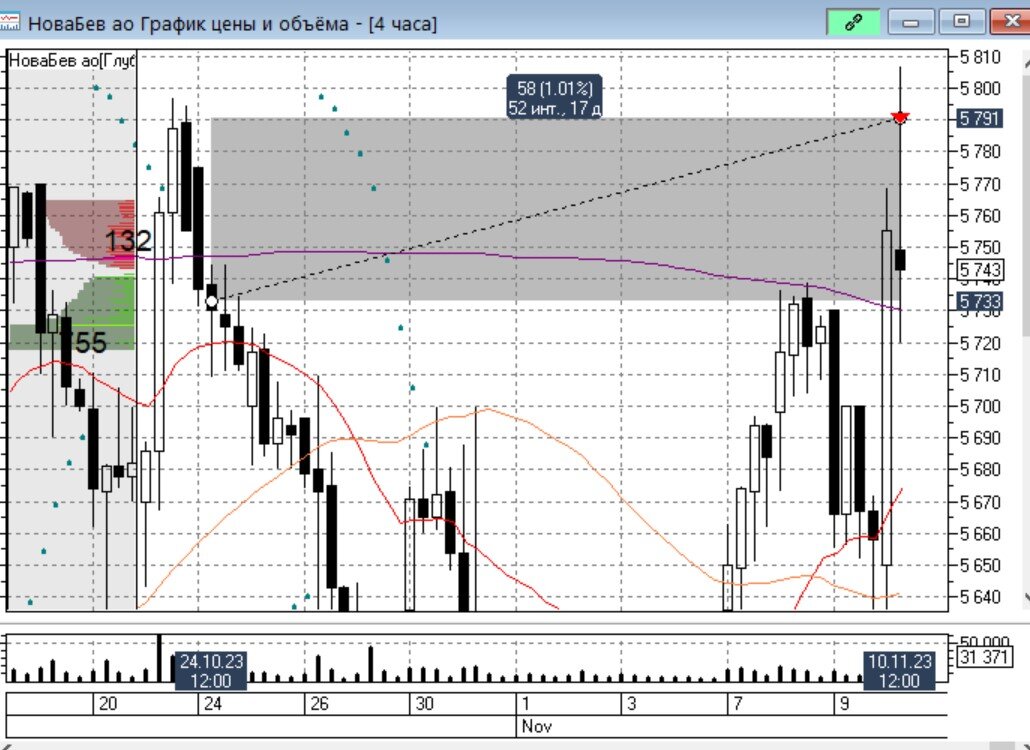
Task: Click the 5 800 price level on the axis
Action: point(980,88)
